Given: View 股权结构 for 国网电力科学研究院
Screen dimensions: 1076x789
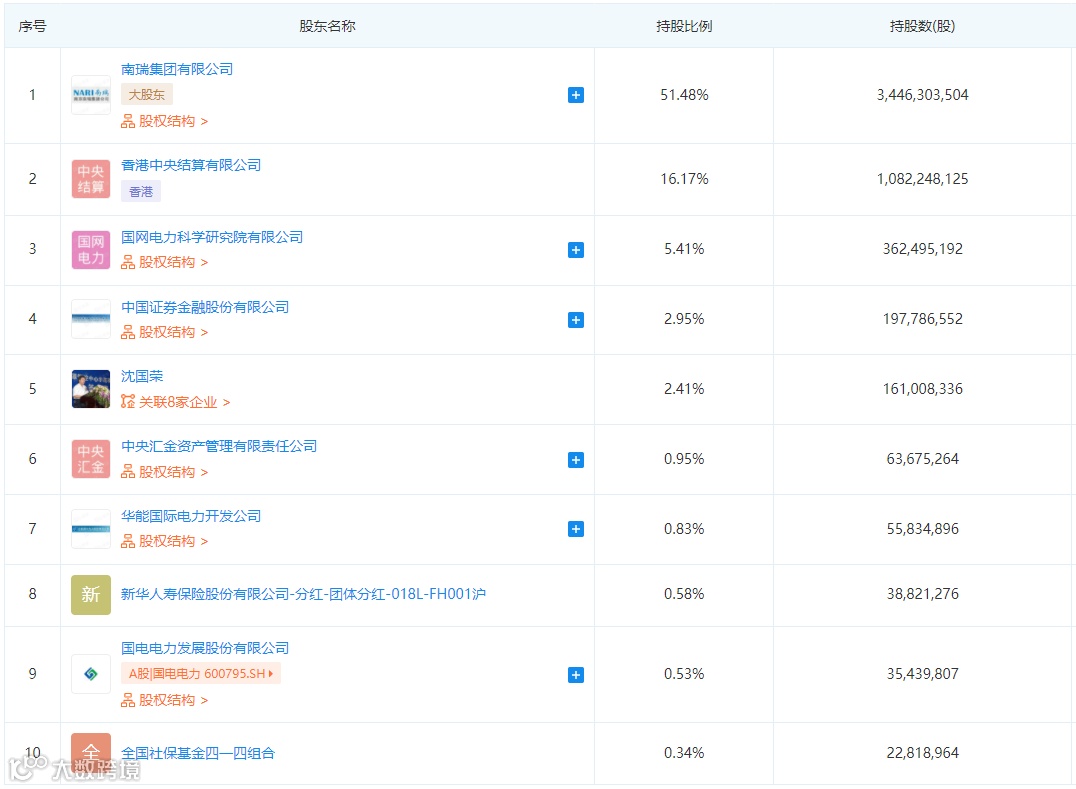Looking at the screenshot, I should coord(165,263).
